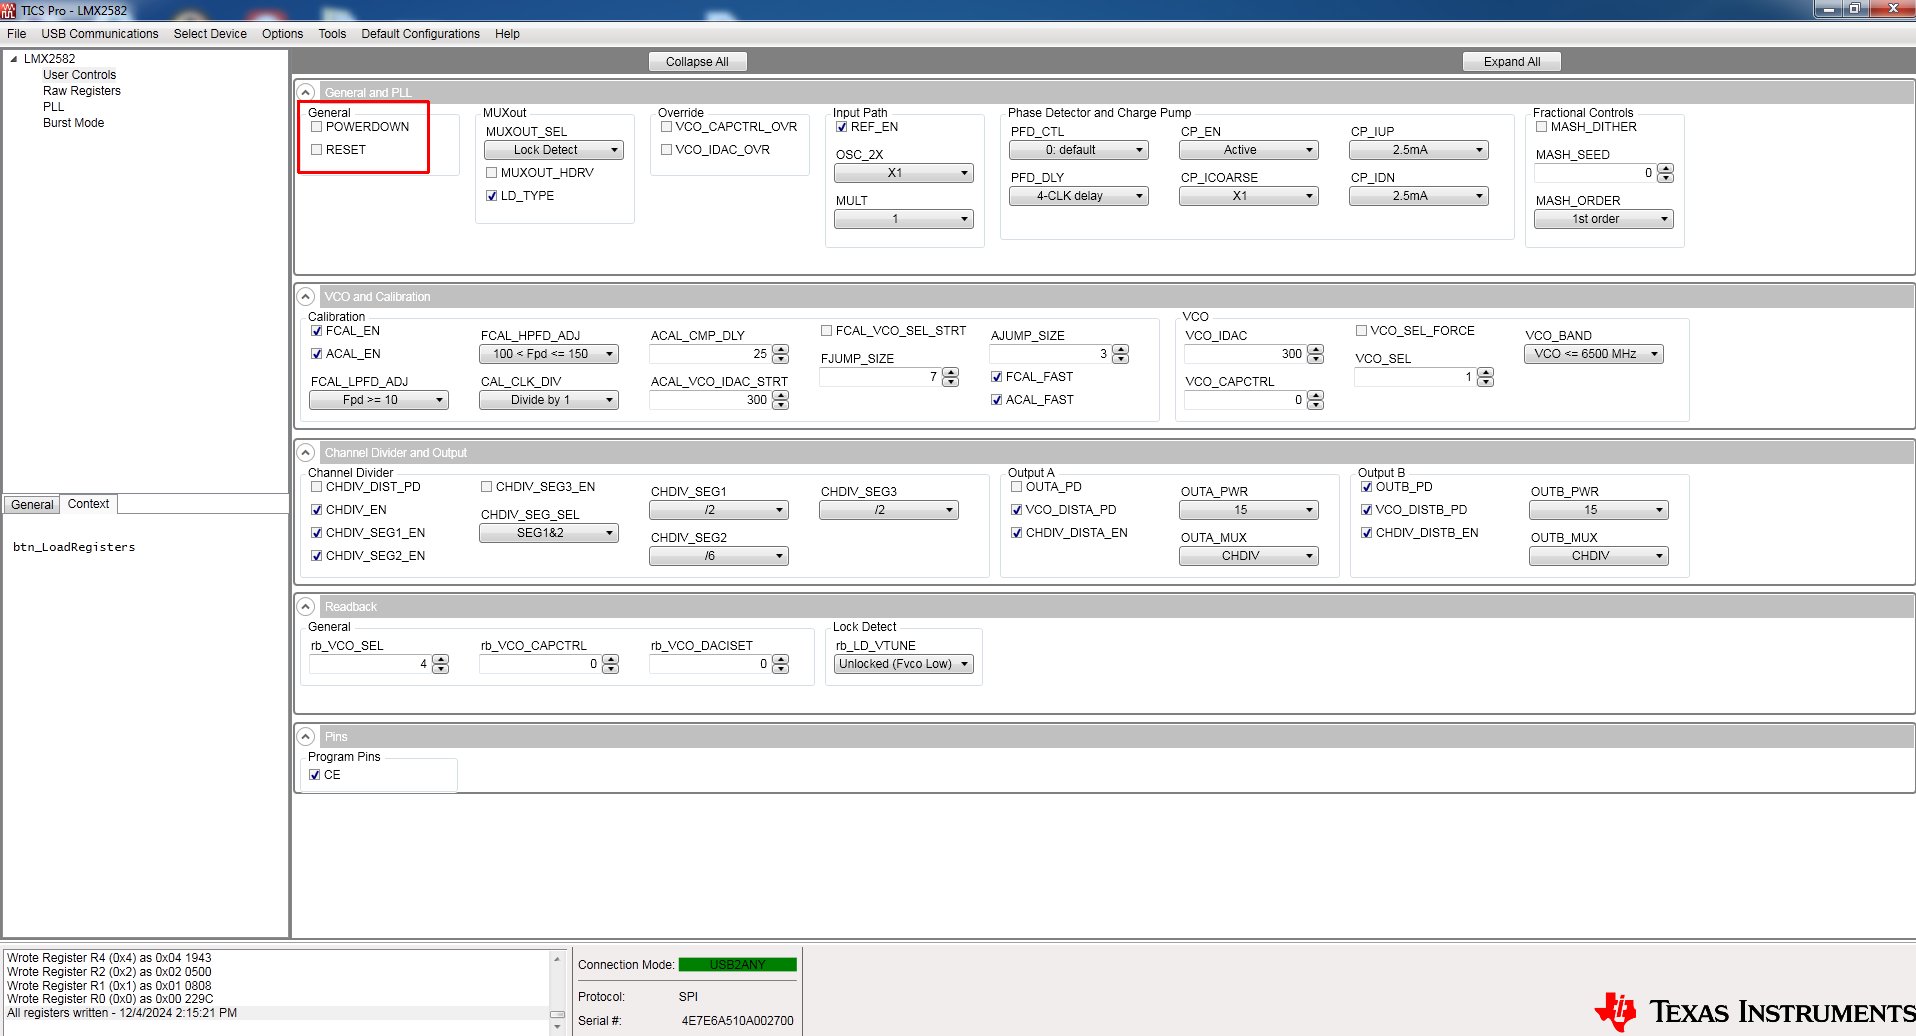This screenshot has height=1036, width=1916.
Task: Open MASH_ORDER 1st order dropdown
Action: tap(1604, 219)
